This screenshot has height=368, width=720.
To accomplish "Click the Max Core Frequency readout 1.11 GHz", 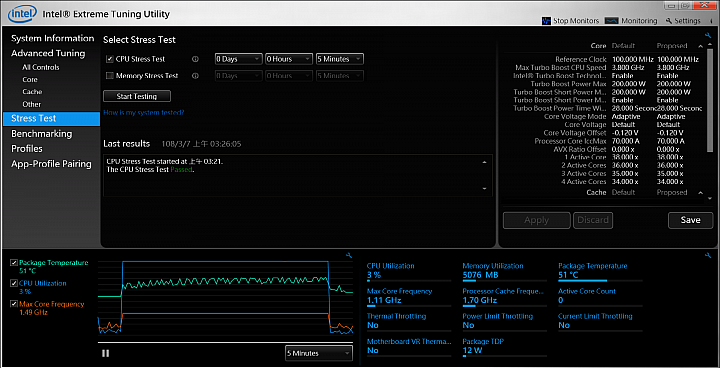I will coord(384,300).
